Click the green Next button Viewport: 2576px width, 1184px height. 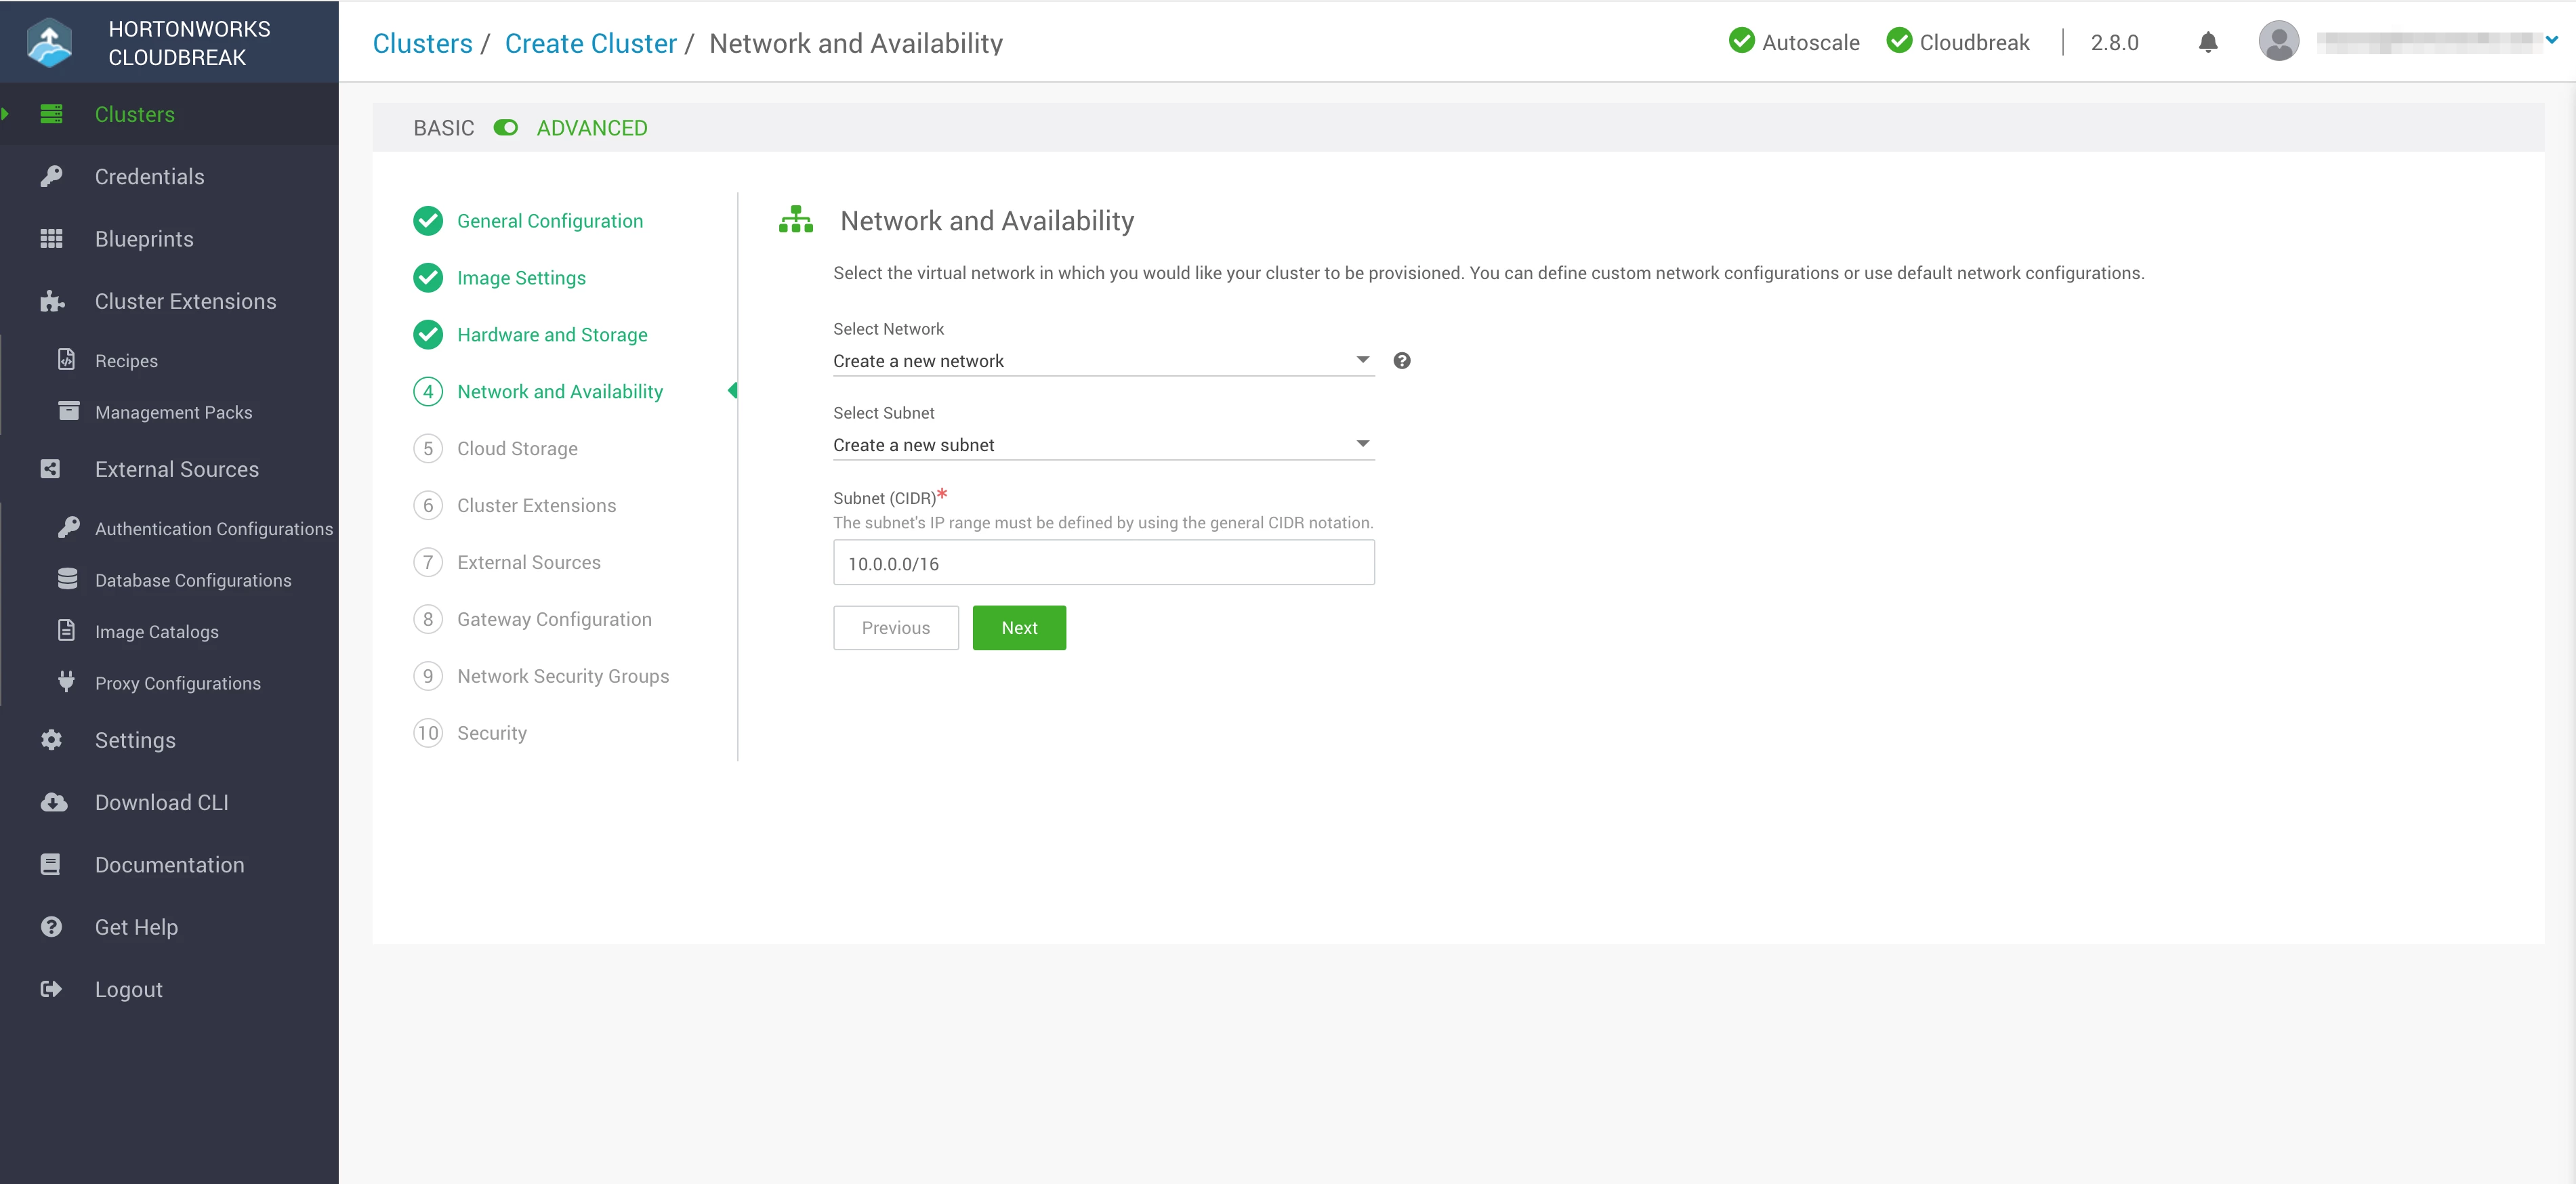(1019, 627)
